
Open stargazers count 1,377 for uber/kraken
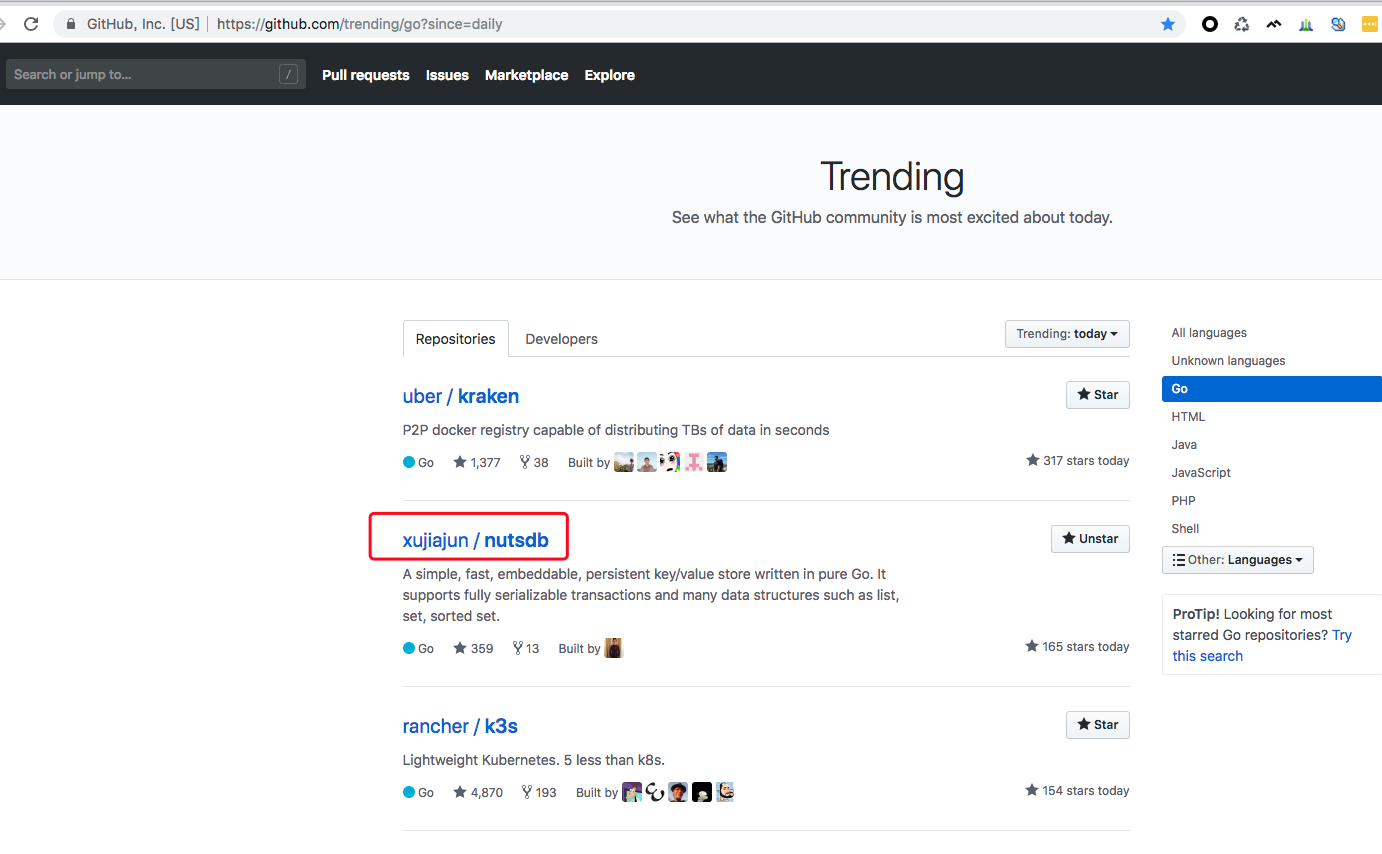click(x=476, y=462)
